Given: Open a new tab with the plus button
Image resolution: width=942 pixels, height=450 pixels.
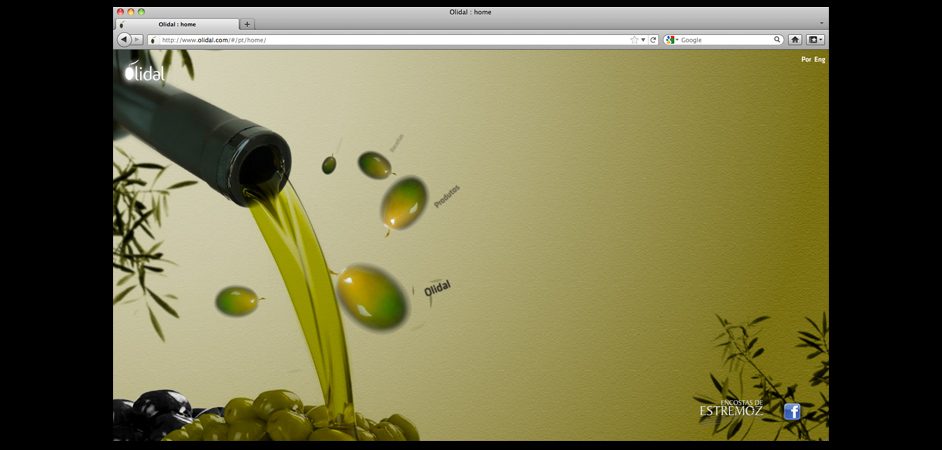Looking at the screenshot, I should point(247,24).
